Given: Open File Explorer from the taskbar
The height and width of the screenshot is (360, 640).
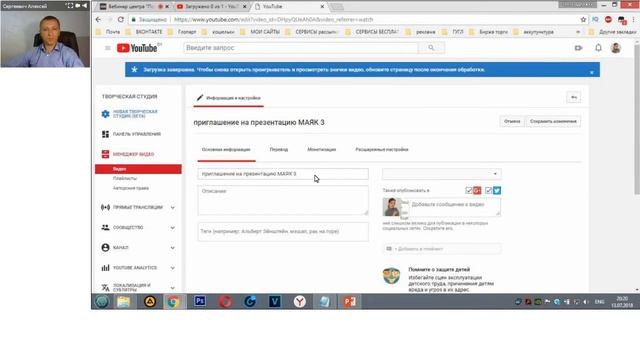Looking at the screenshot, I should (124, 301).
